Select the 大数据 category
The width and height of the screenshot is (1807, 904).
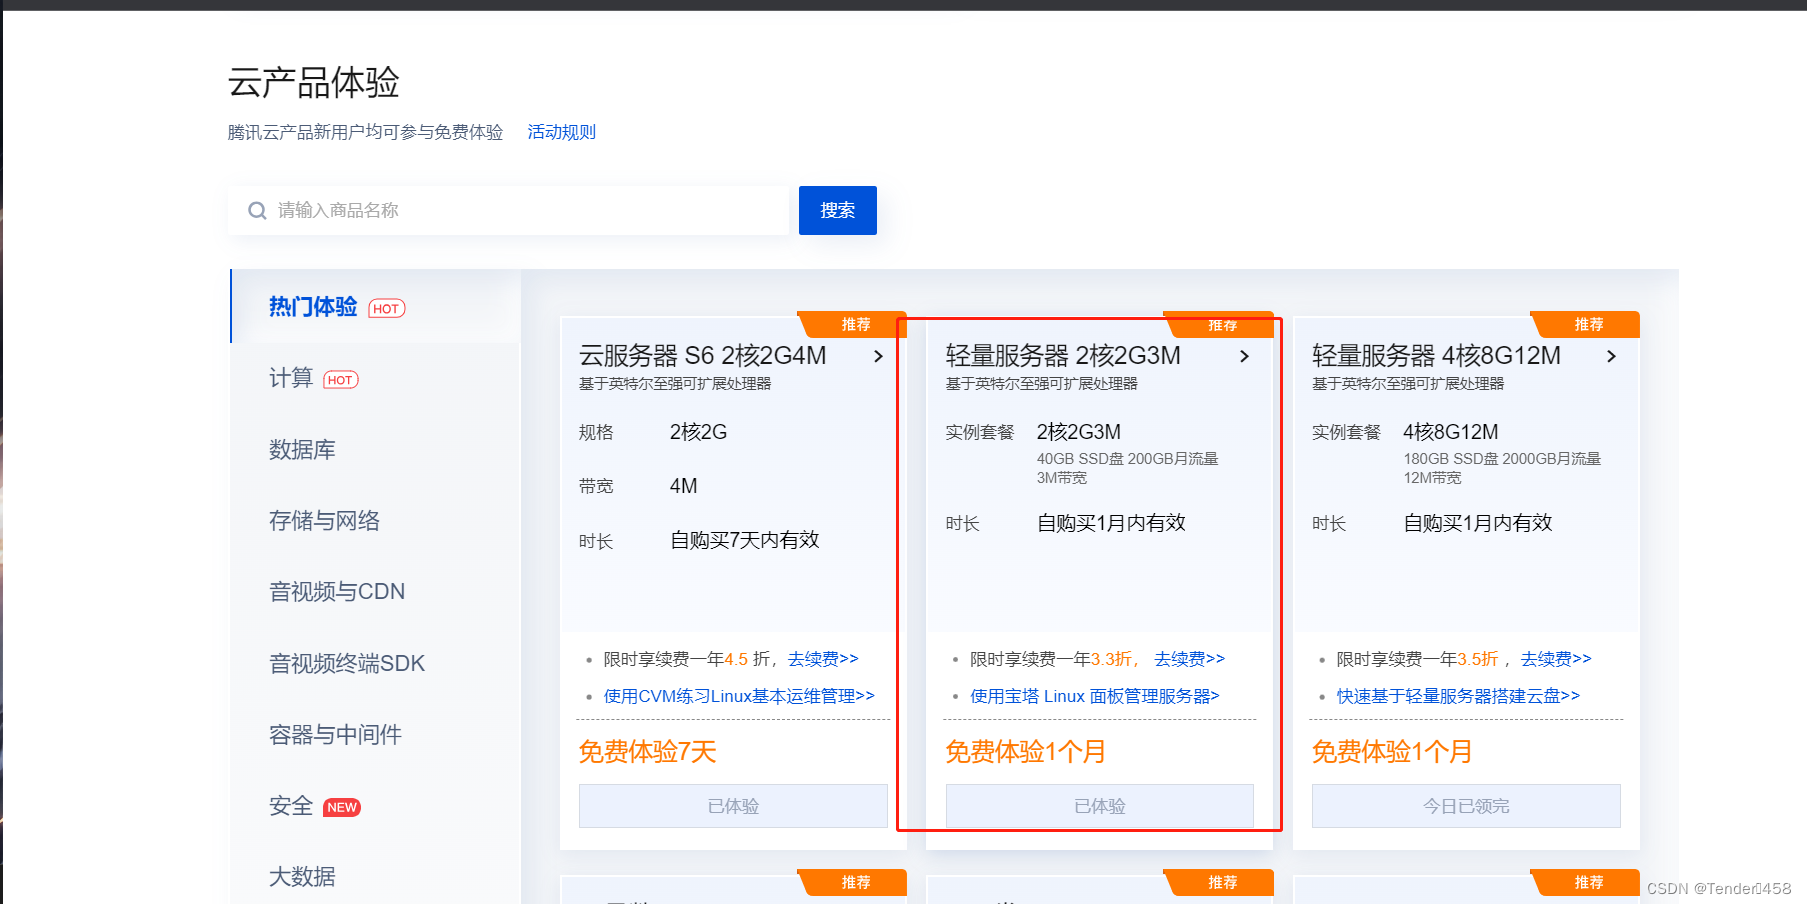point(302,876)
